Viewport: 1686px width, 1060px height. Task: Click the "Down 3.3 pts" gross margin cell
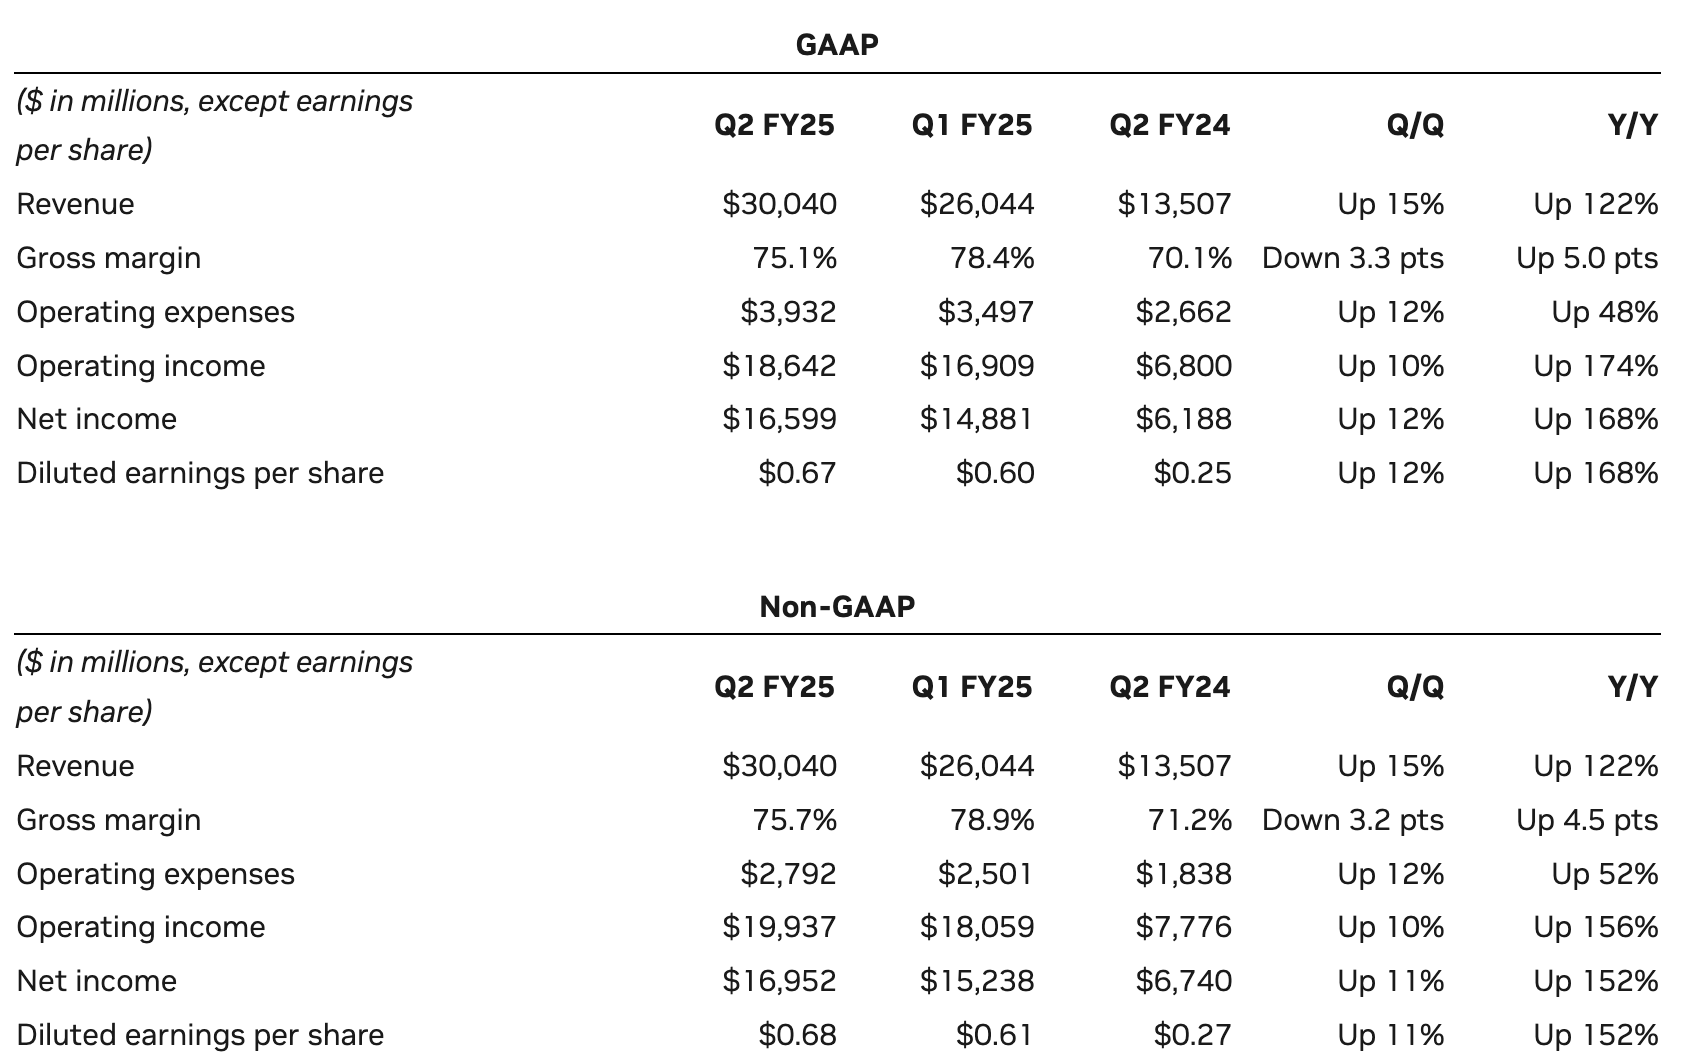[x=1353, y=258]
